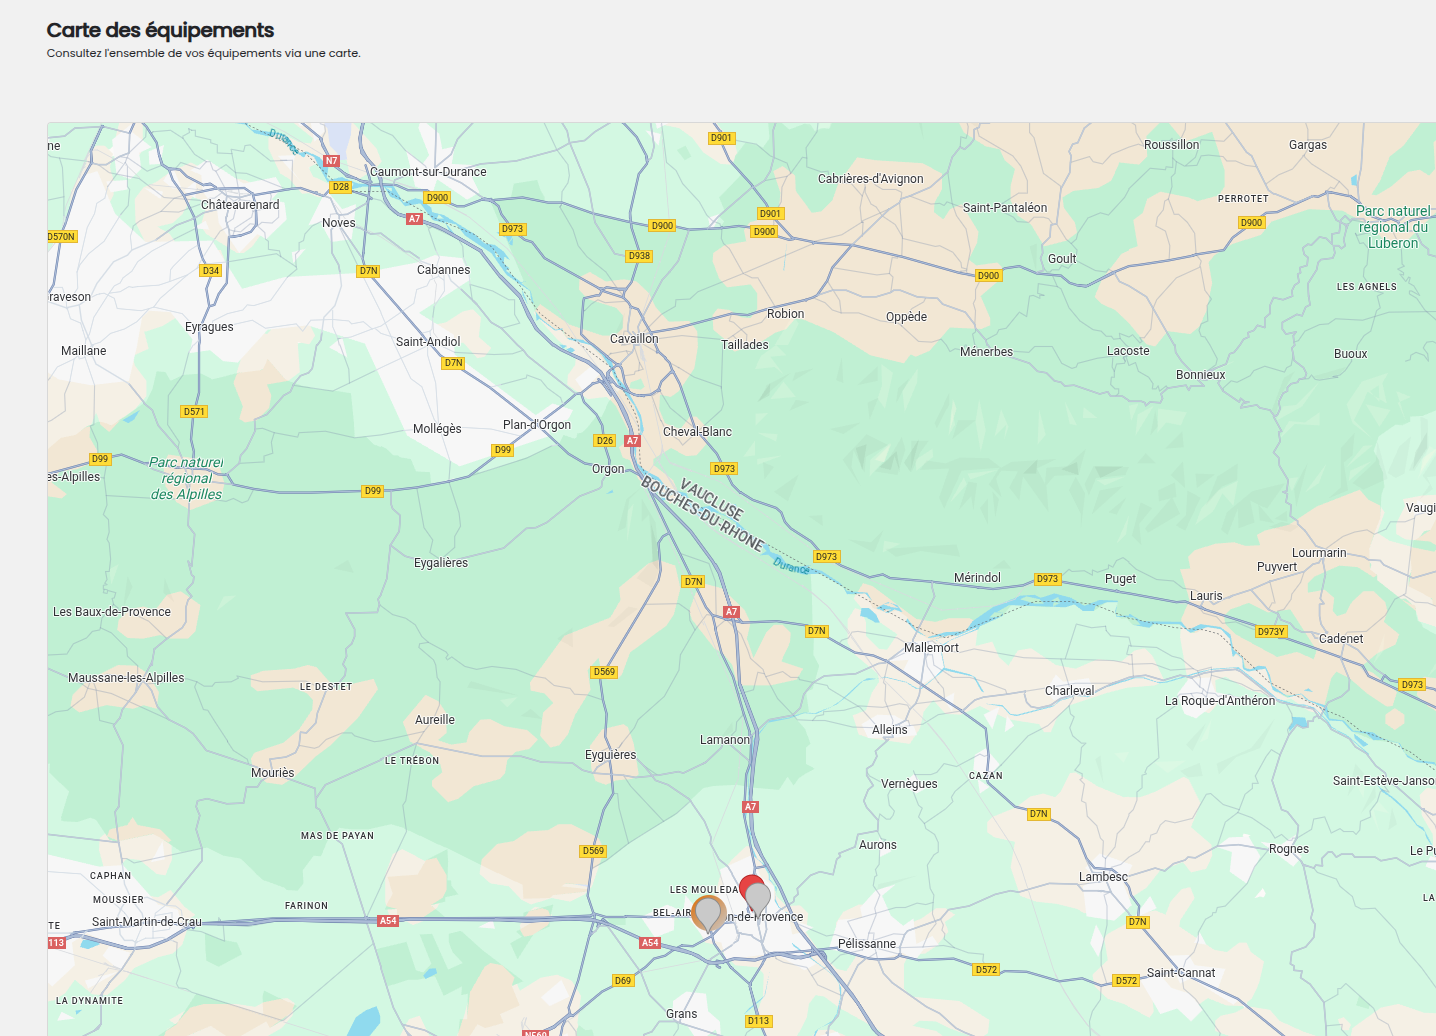Image resolution: width=1436 pixels, height=1036 pixels.
Task: Click the Eyguières town label
Action: [610, 755]
